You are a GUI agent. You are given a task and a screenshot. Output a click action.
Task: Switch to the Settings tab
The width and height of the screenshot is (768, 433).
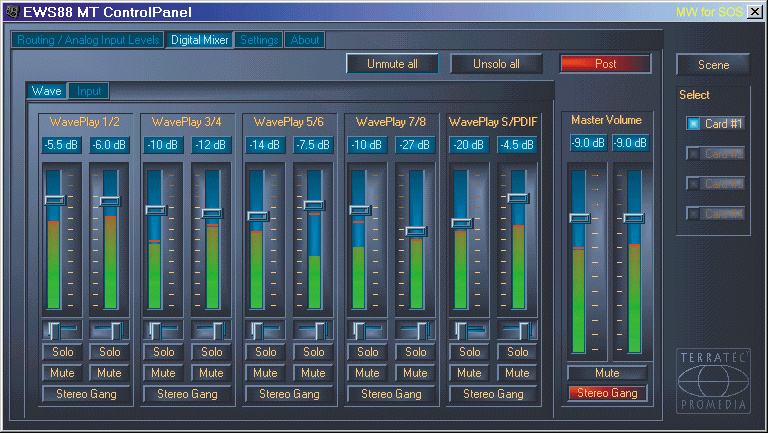(x=259, y=40)
